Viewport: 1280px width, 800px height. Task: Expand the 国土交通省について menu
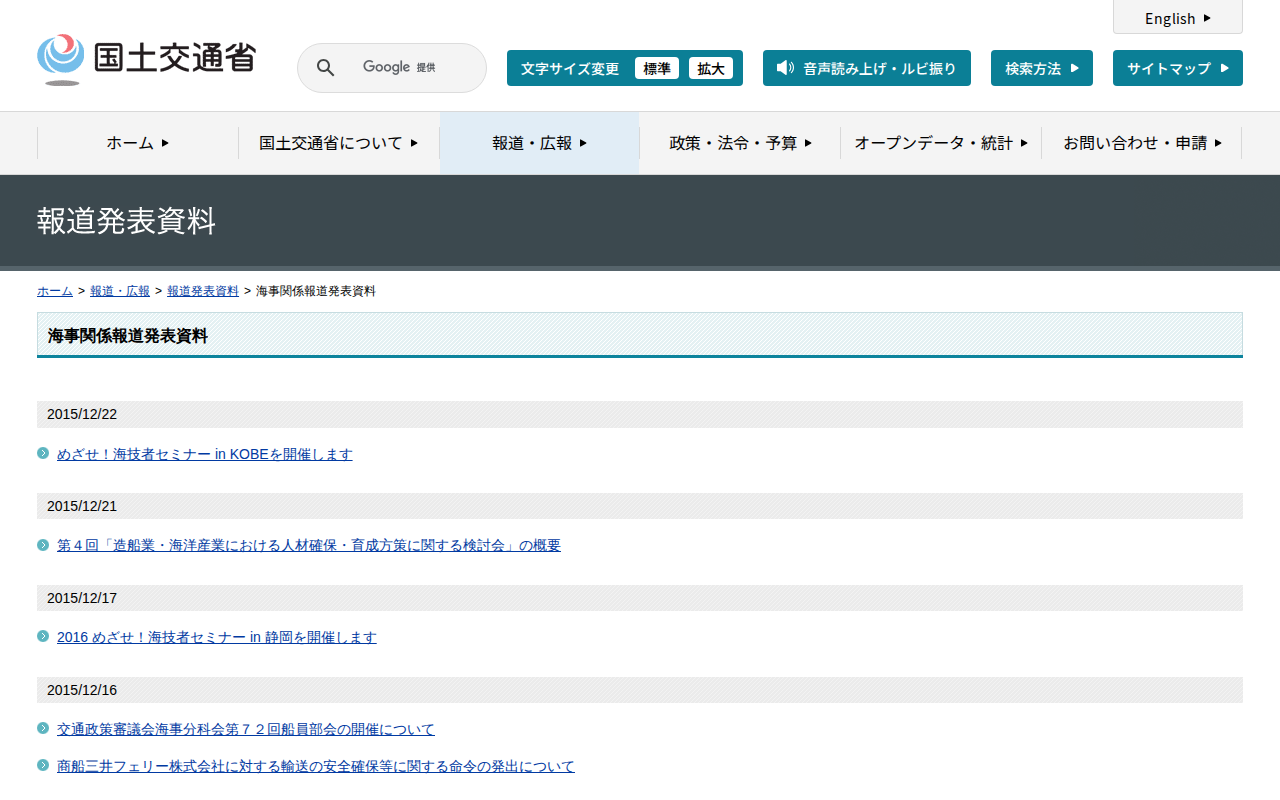coord(338,143)
